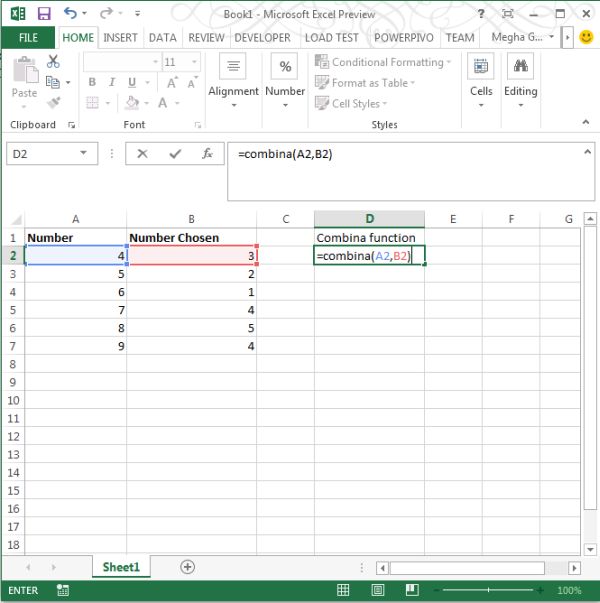Image resolution: width=600 pixels, height=603 pixels.
Task: Click Increase Font Size icon
Action: tap(172, 82)
